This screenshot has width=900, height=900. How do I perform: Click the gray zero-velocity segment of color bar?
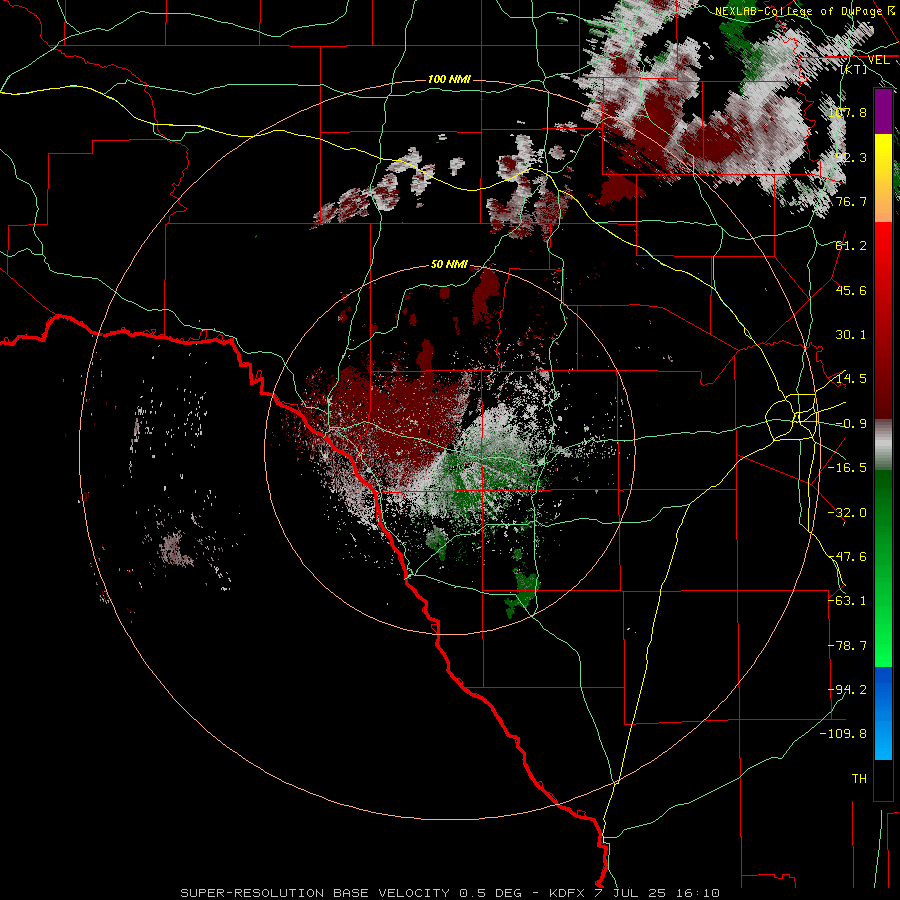(x=883, y=444)
